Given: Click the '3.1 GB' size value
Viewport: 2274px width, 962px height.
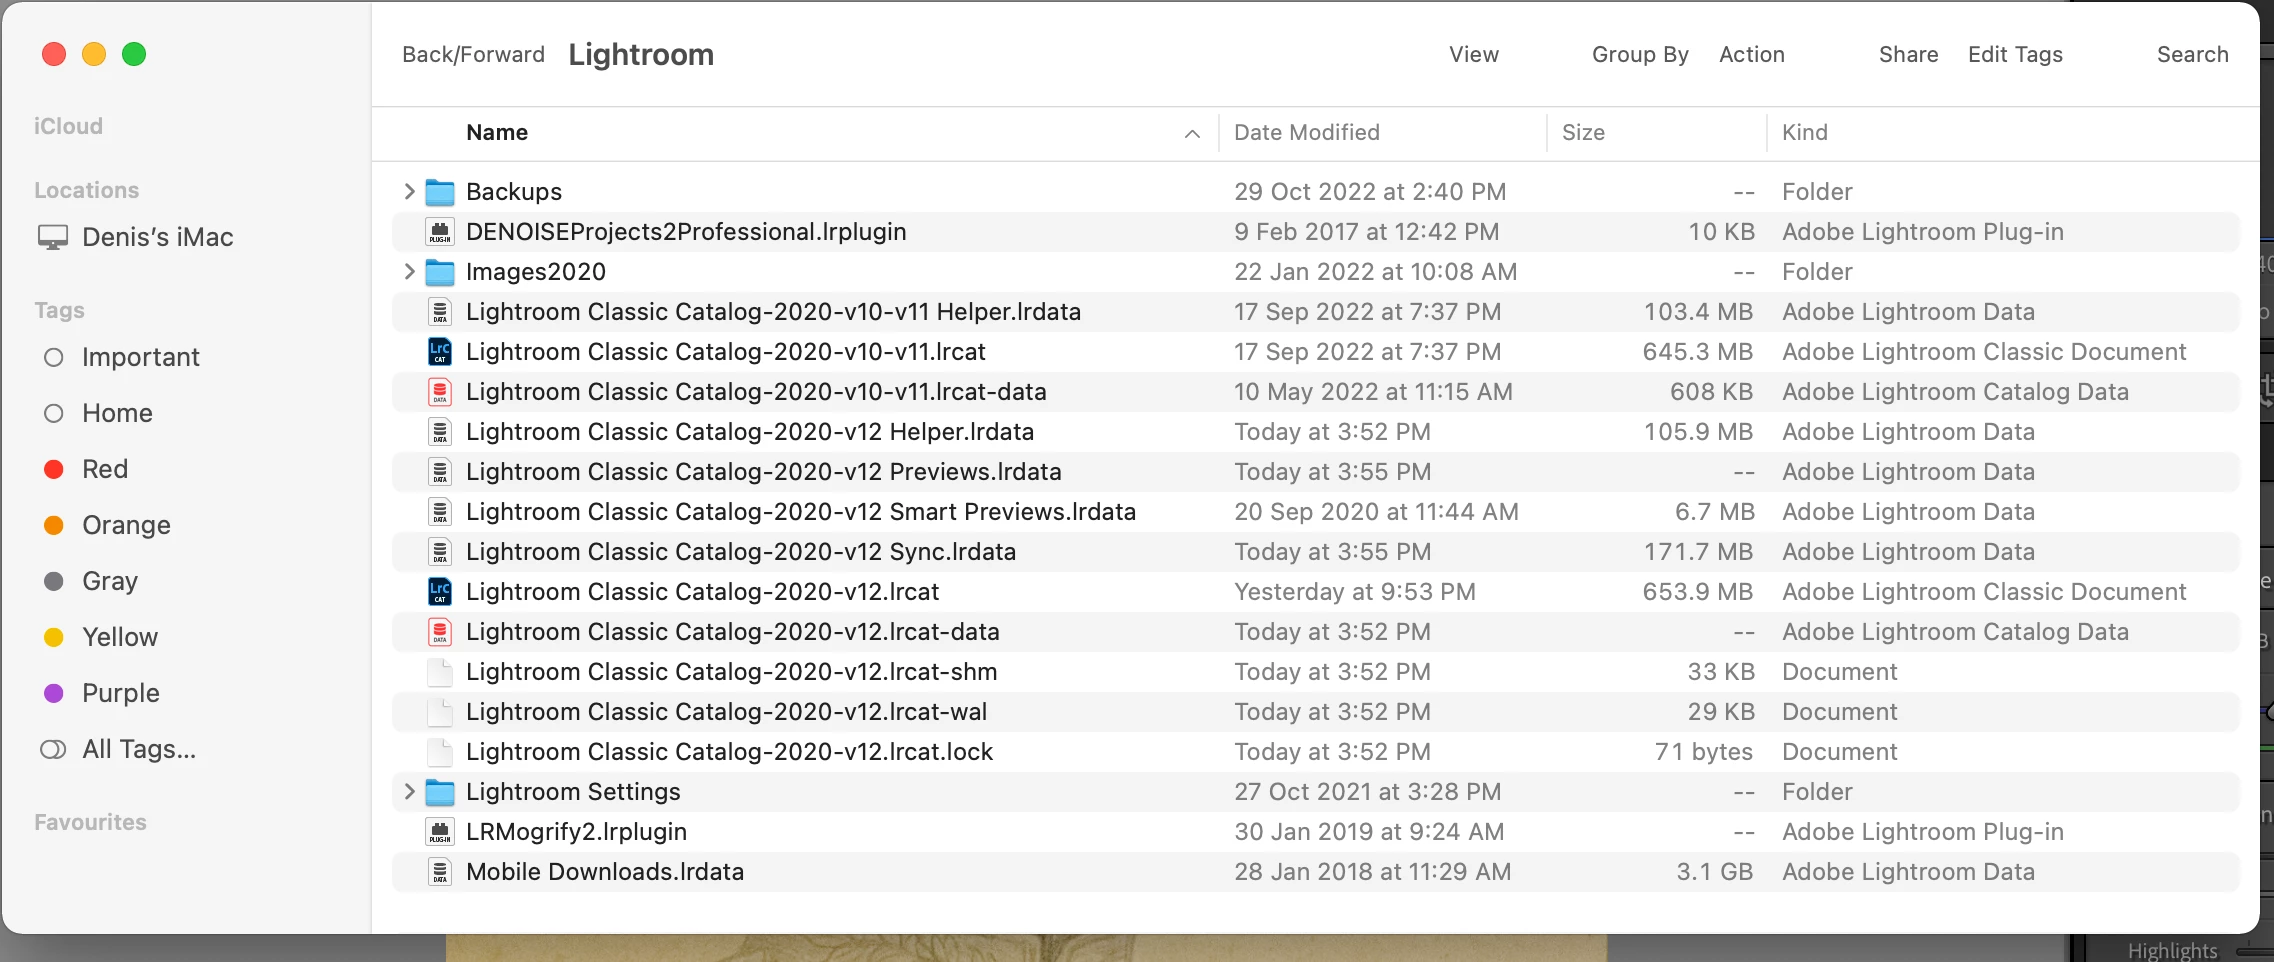Looking at the screenshot, I should click(x=1714, y=872).
